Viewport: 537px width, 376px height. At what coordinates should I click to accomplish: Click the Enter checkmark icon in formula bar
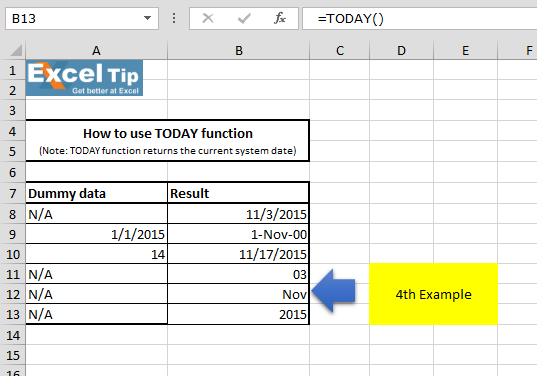244,18
